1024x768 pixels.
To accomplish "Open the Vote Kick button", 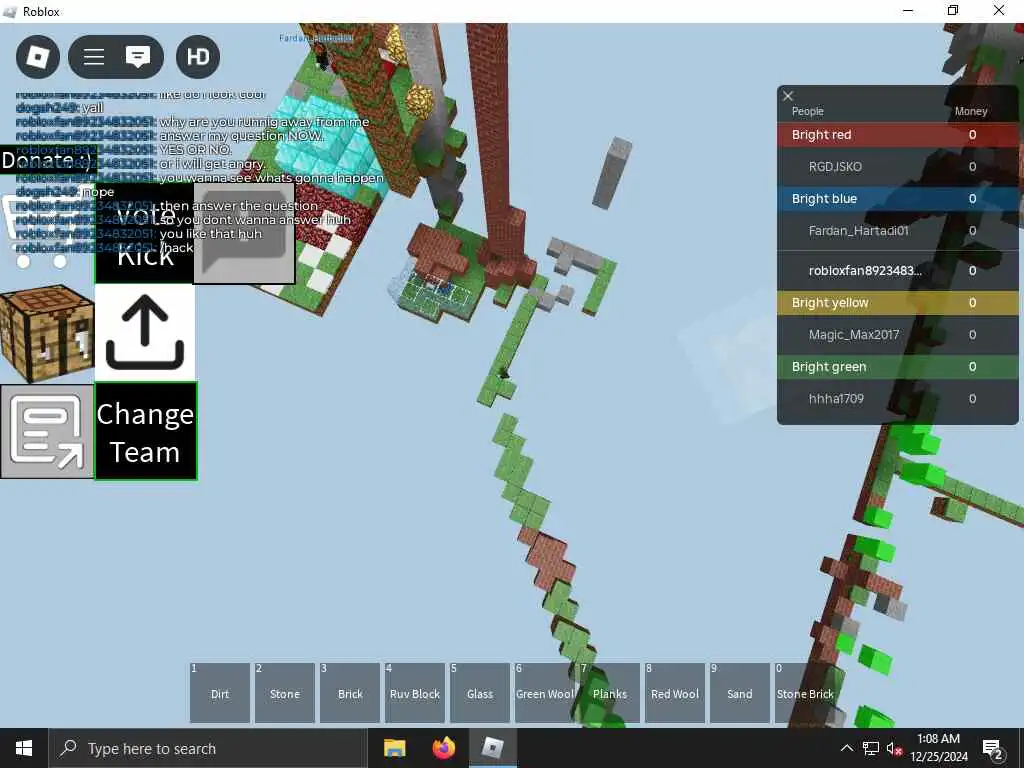I will [x=145, y=234].
